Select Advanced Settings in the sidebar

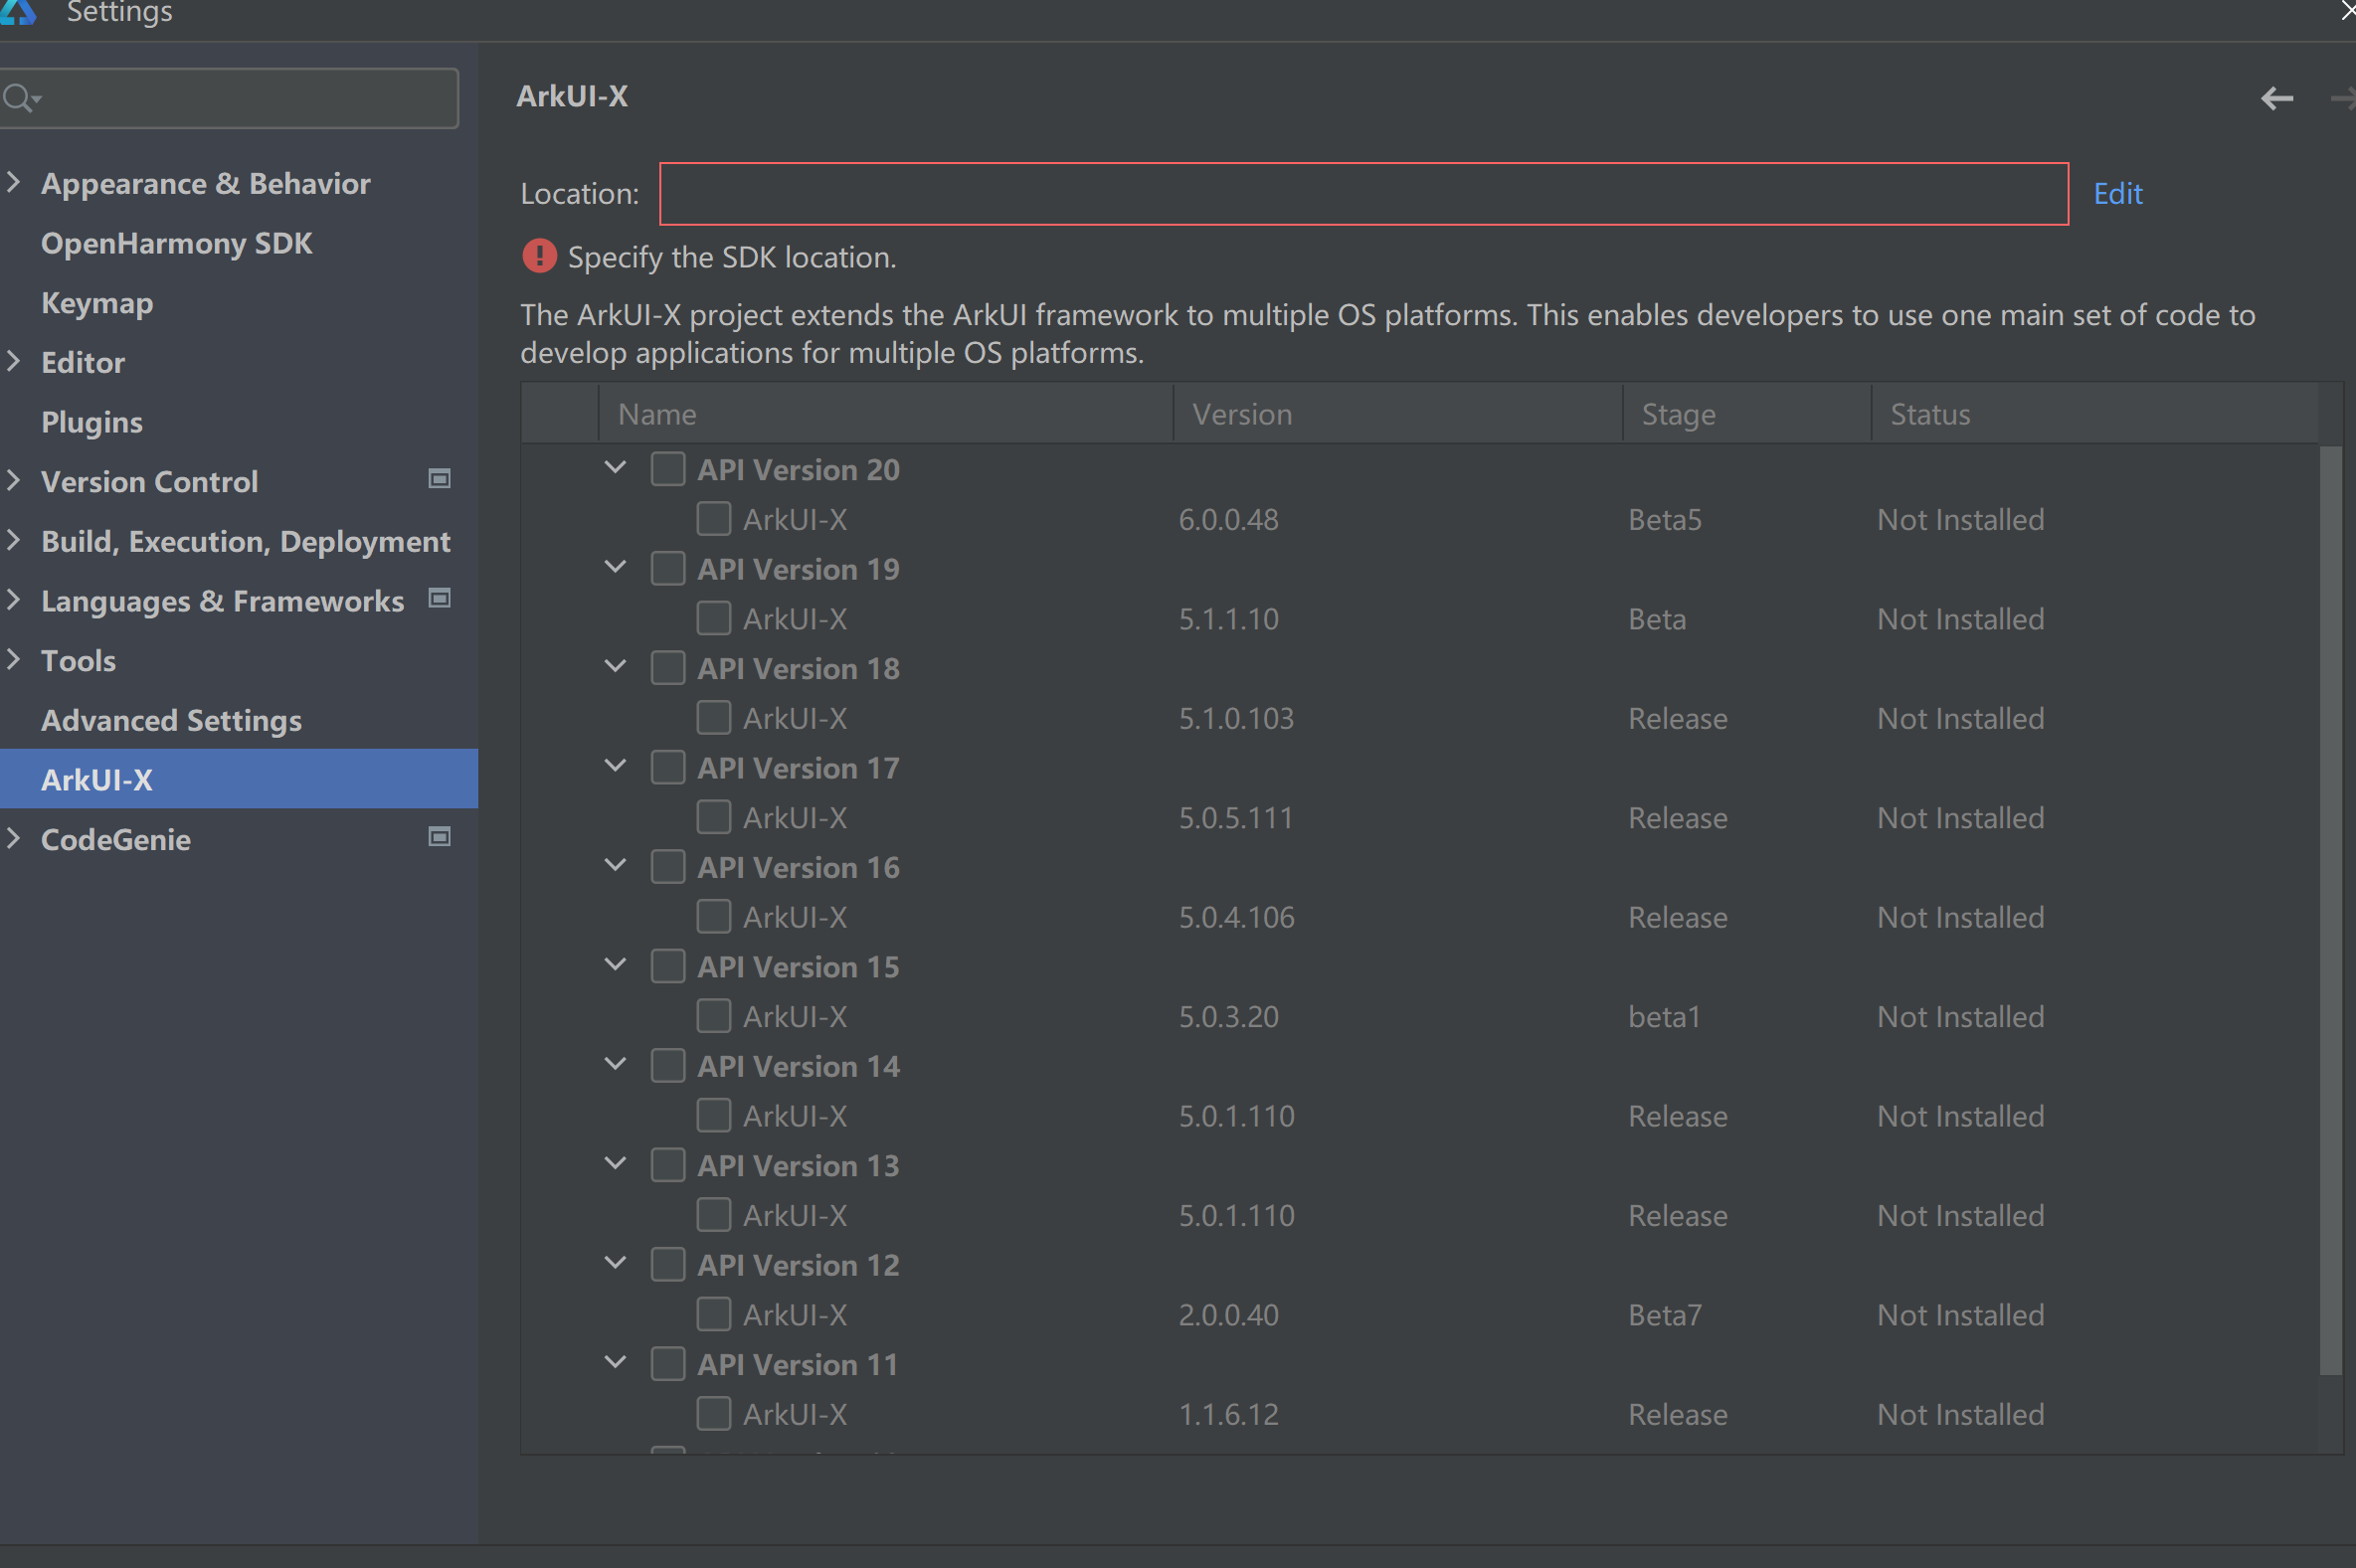171,720
